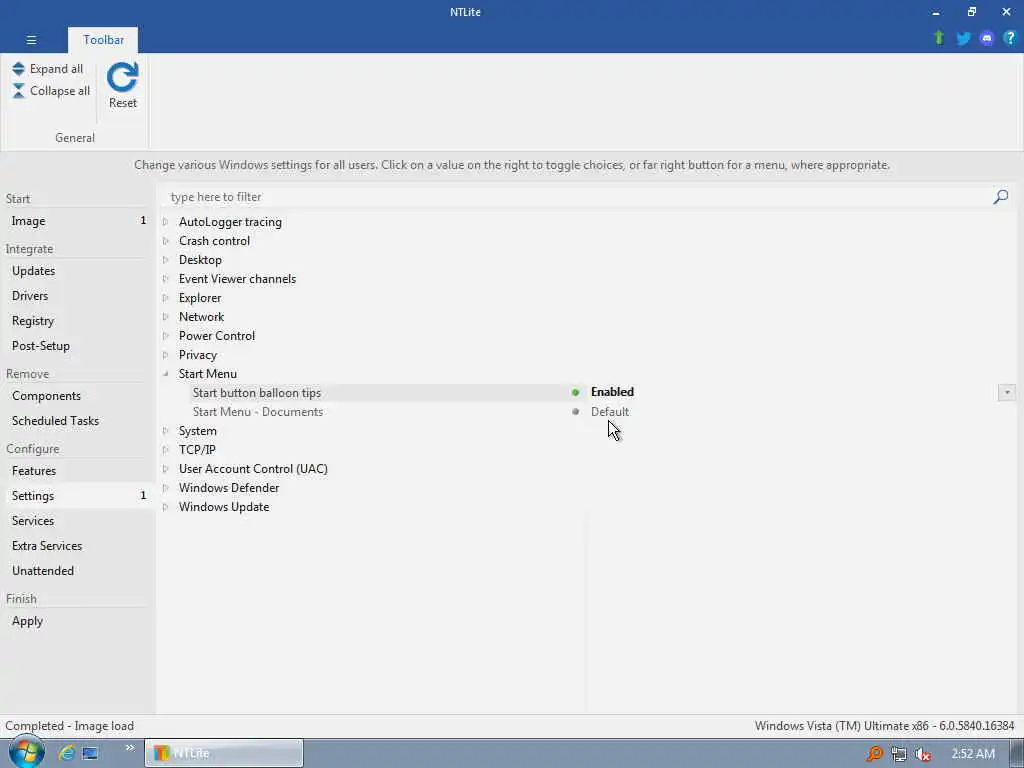Click the Collapse all label
1024x768 pixels.
click(60, 91)
